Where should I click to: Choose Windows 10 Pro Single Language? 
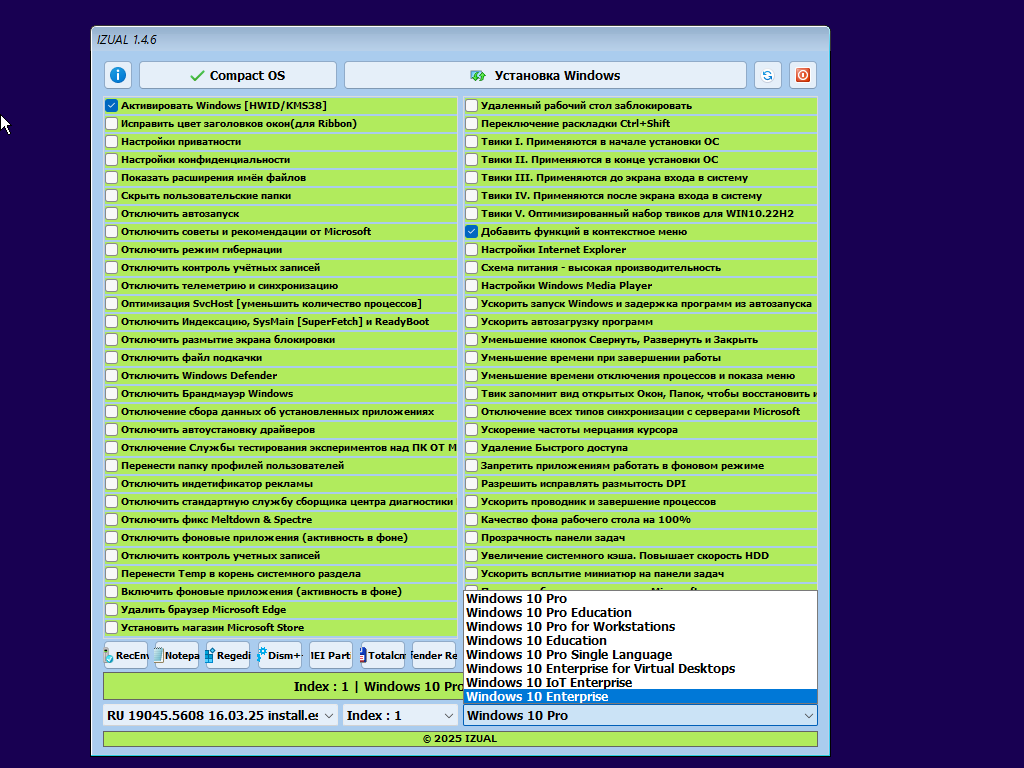[640, 654]
